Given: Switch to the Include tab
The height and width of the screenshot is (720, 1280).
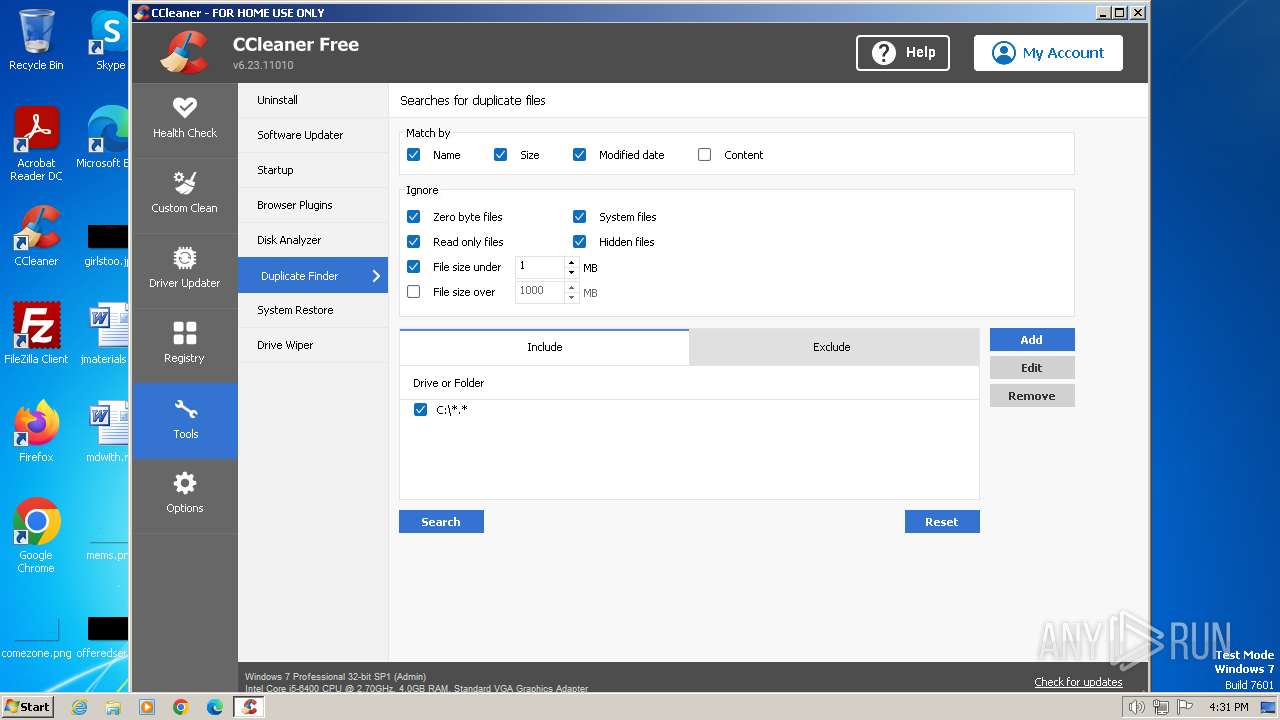Looking at the screenshot, I should coord(544,347).
